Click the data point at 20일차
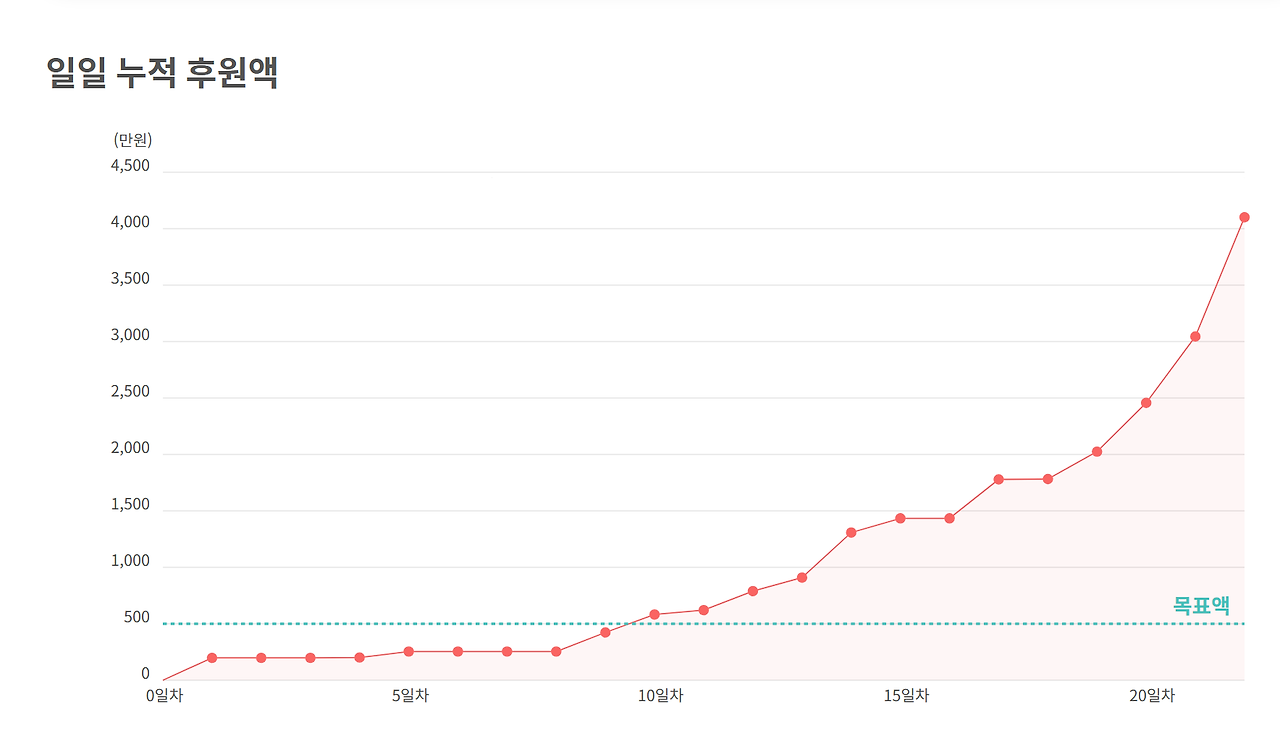 [1146, 403]
